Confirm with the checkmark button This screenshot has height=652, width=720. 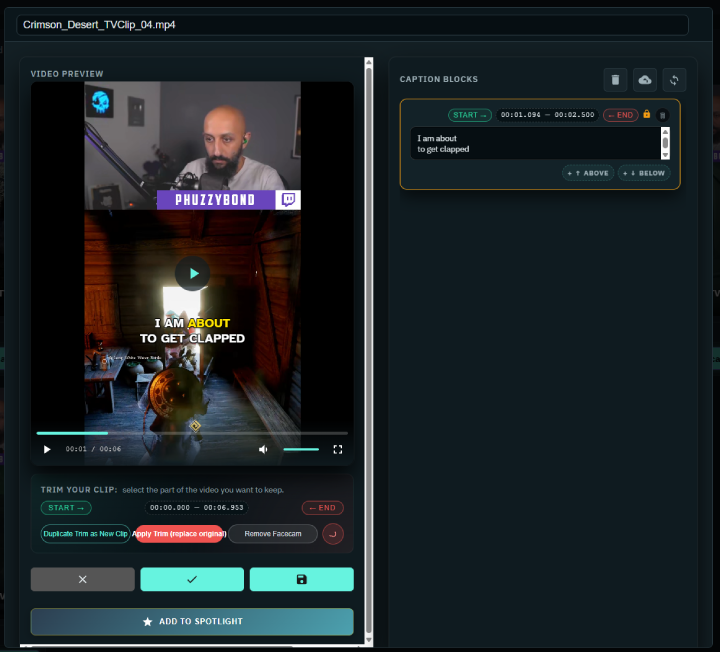(192, 579)
